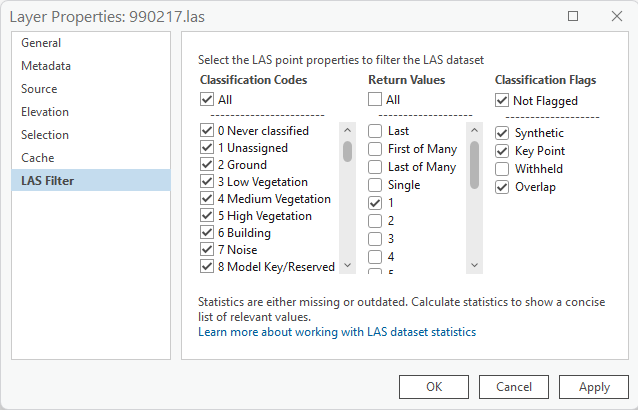
Task: Check the All return values box
Action: [x=375, y=100]
